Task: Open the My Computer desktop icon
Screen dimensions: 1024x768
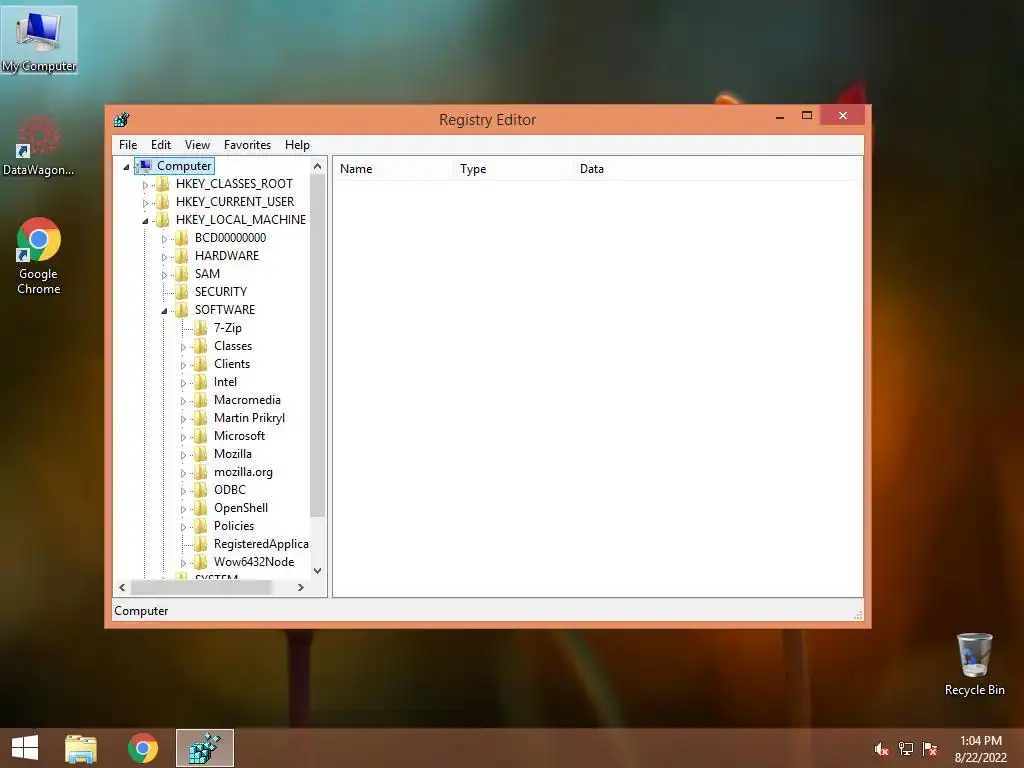Action: tap(39, 40)
